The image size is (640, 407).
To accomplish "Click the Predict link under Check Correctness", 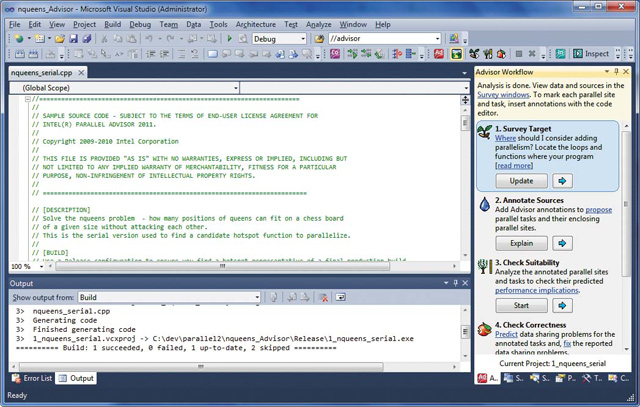I will pos(506,334).
